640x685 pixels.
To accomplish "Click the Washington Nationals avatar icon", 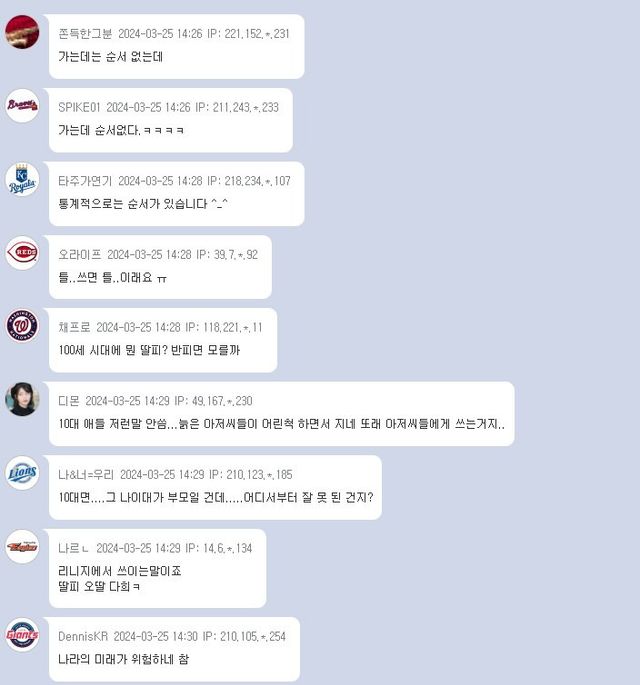I will (22, 326).
